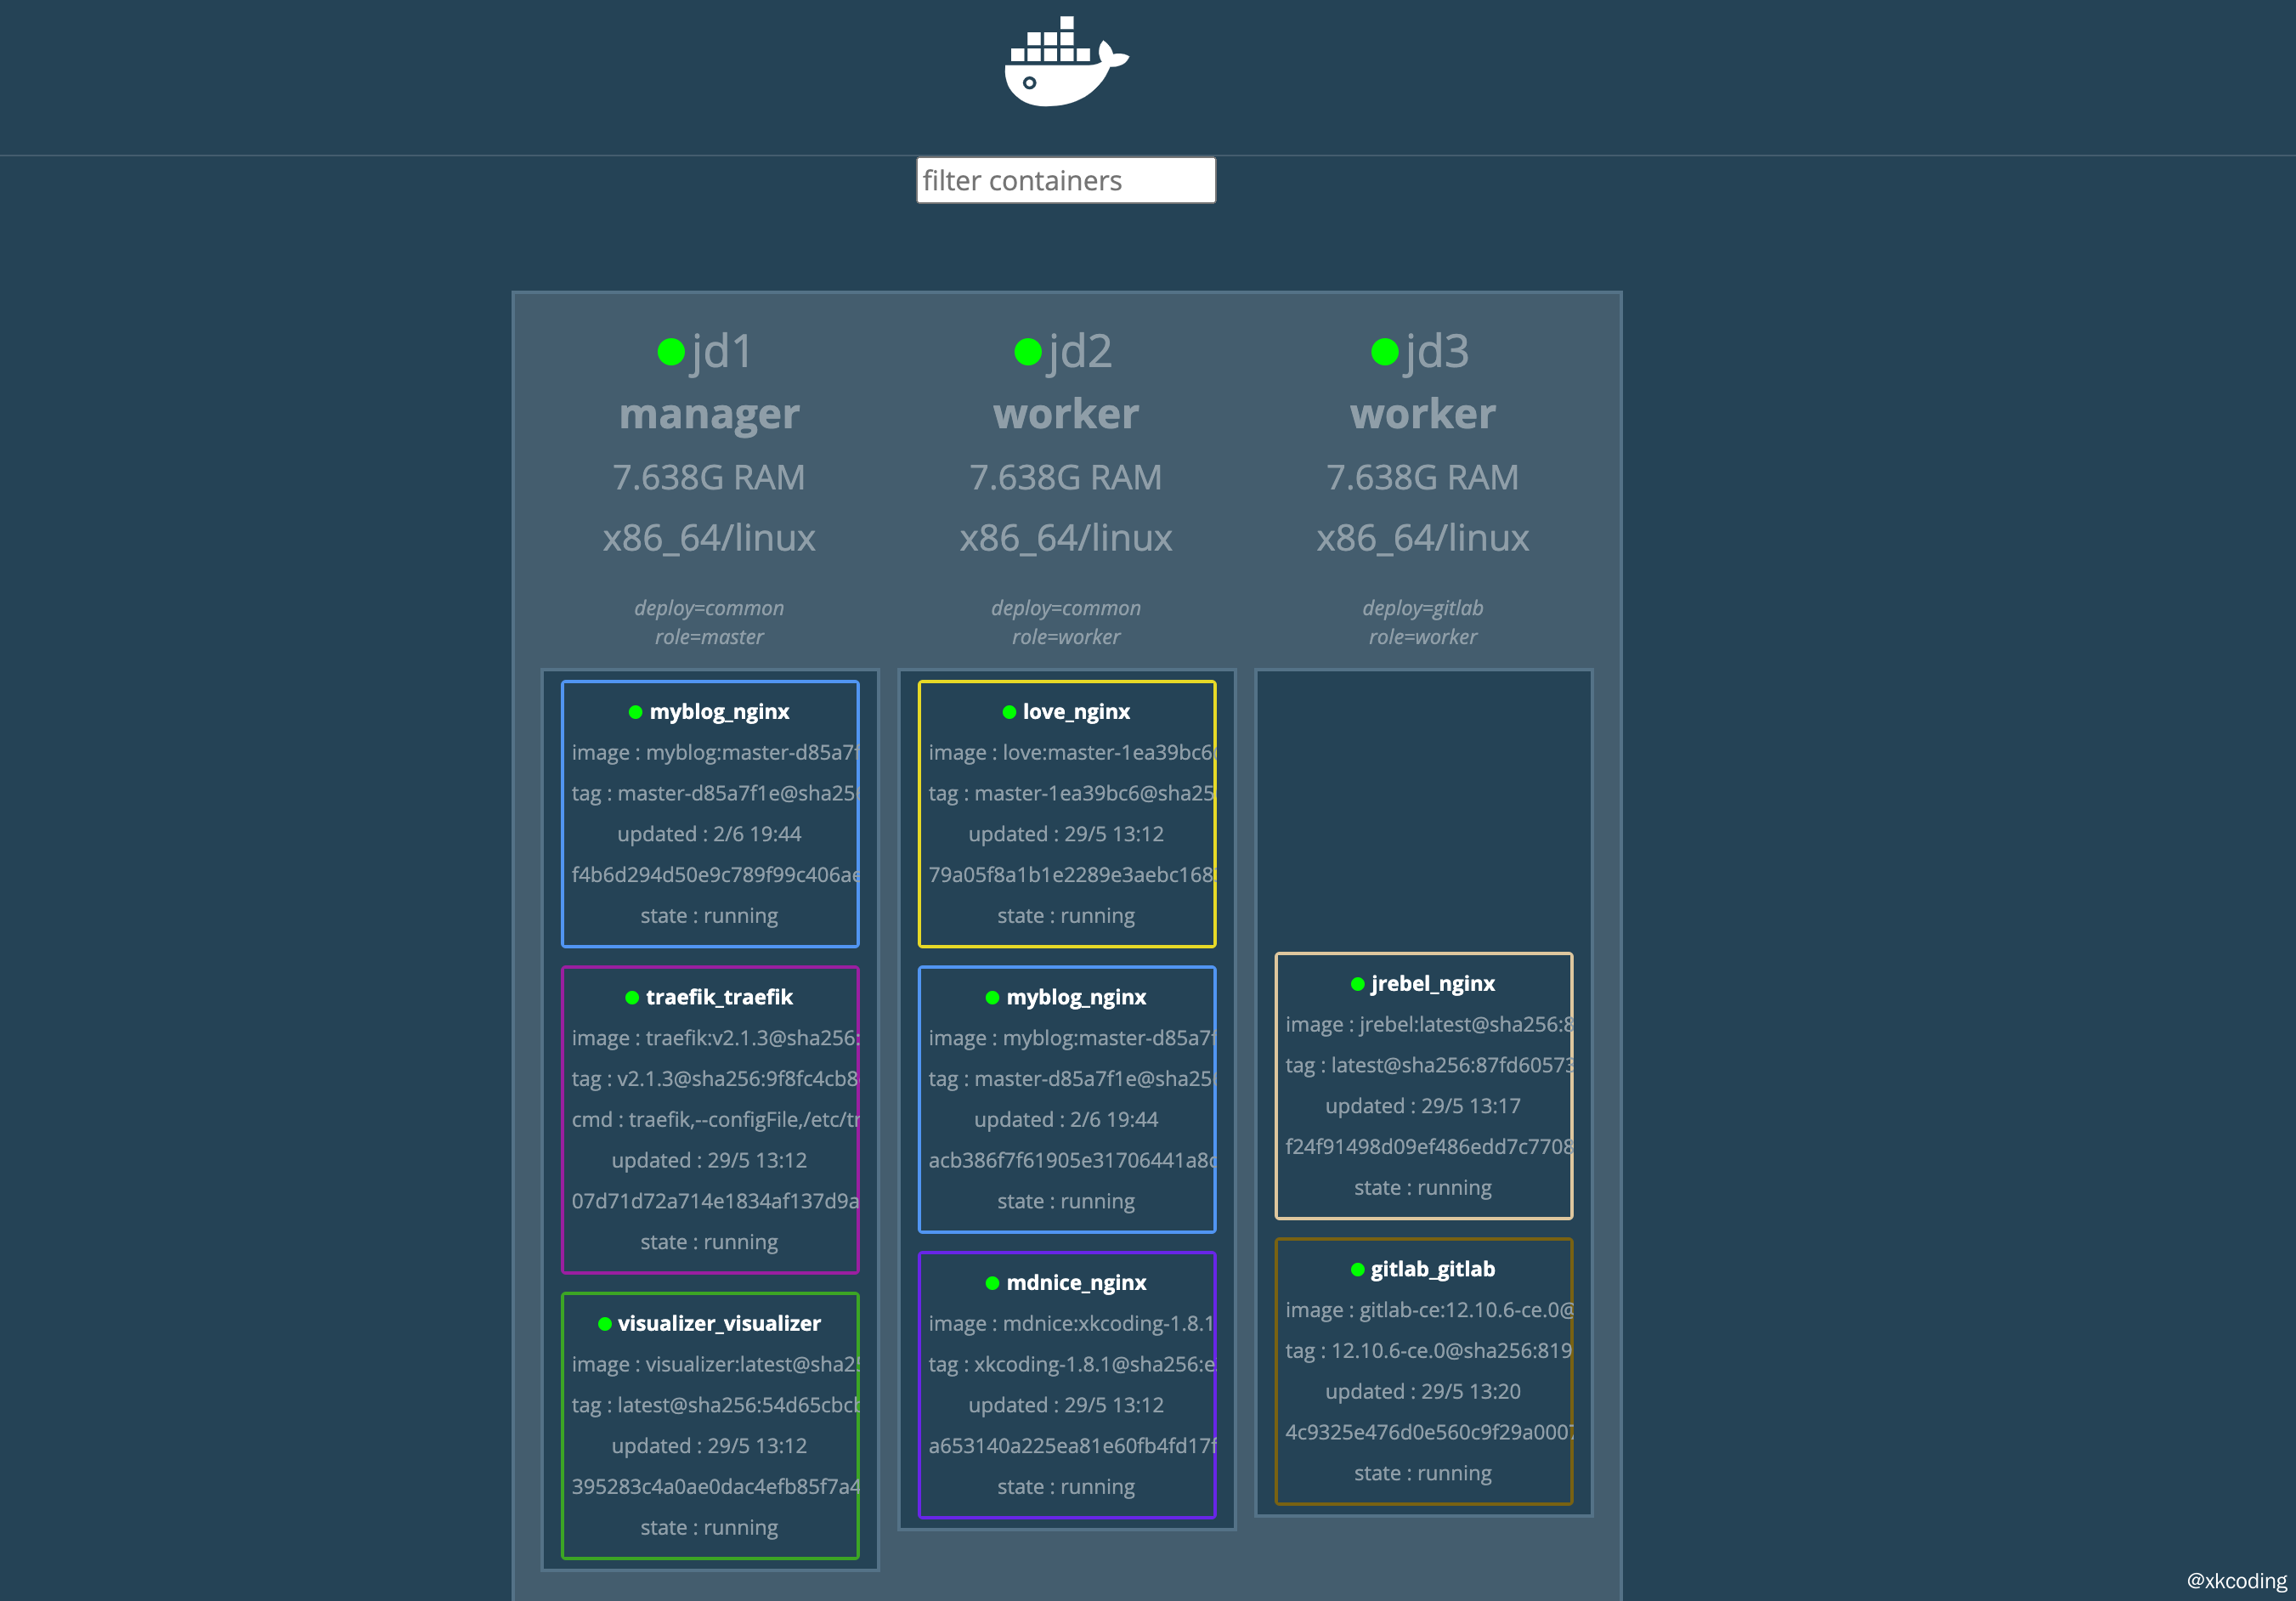Click the @xkcoding watermark text
The height and width of the screenshot is (1601, 2296).
tap(2236, 1581)
